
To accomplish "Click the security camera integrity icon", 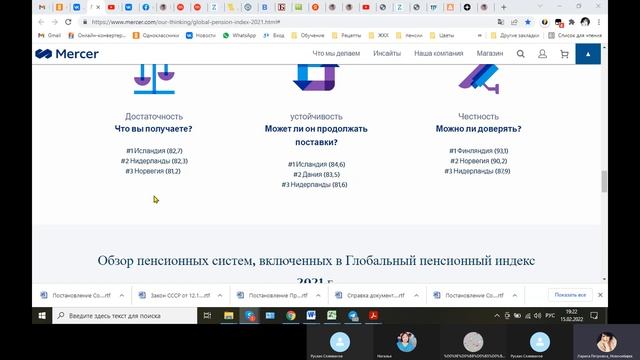I will [x=479, y=79].
